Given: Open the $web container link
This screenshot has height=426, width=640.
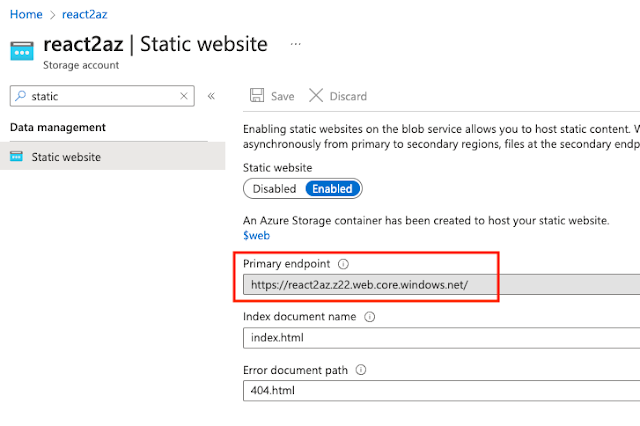Looking at the screenshot, I should pos(256,235).
